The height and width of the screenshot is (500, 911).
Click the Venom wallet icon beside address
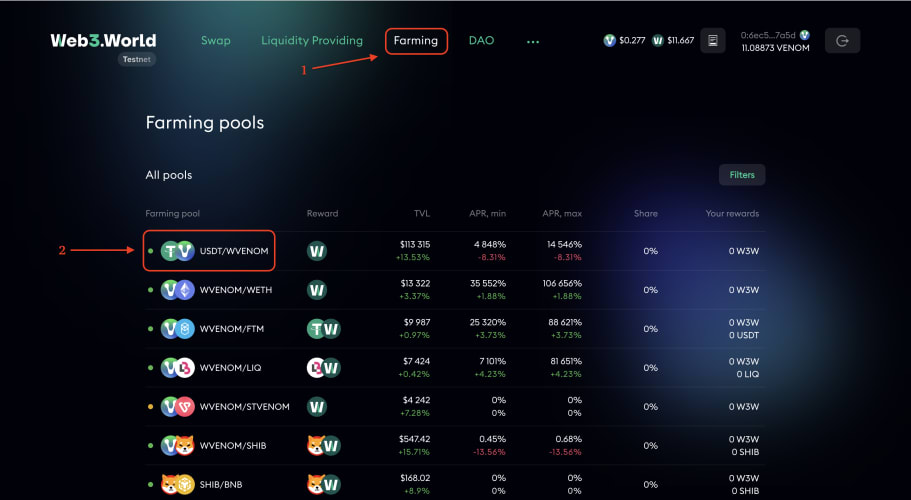click(805, 35)
